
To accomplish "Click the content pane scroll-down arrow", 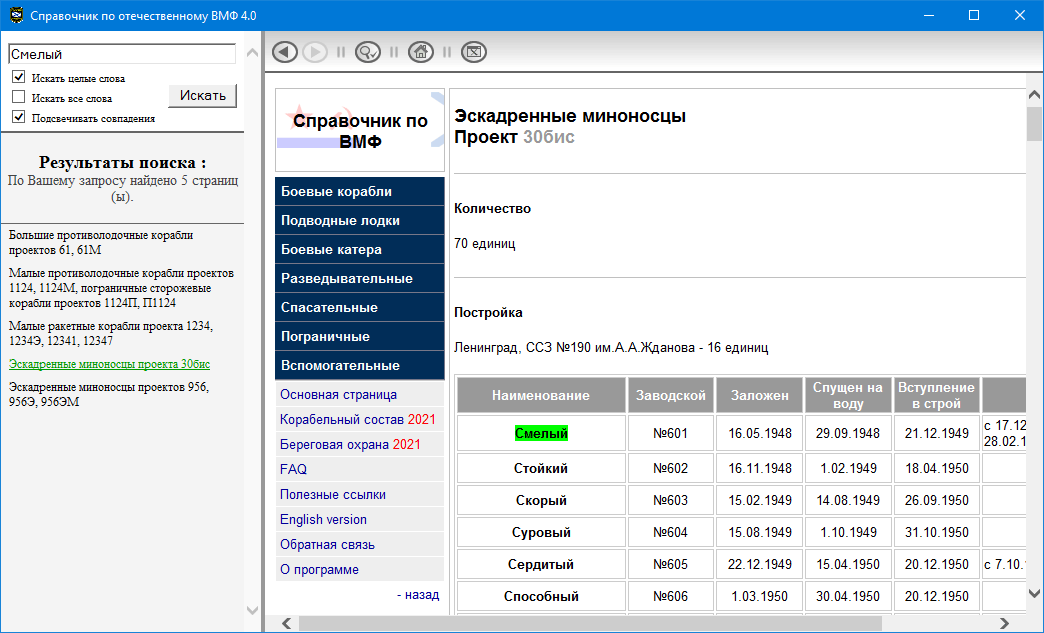I will coord(1034,593).
